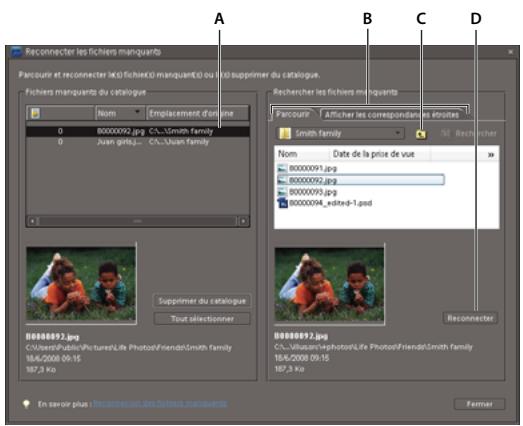Click the app icon in the title bar
This screenshot has height=426, width=523.
tap(16, 52)
